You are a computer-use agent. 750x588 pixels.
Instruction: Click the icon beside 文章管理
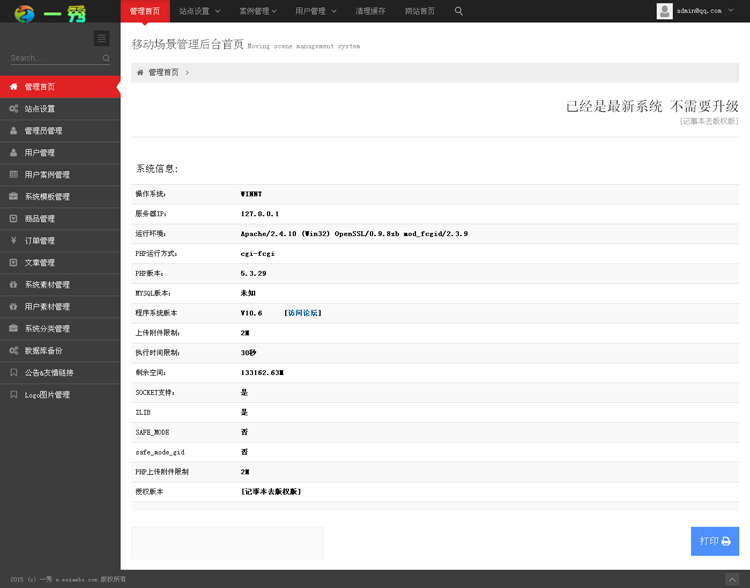click(14, 263)
